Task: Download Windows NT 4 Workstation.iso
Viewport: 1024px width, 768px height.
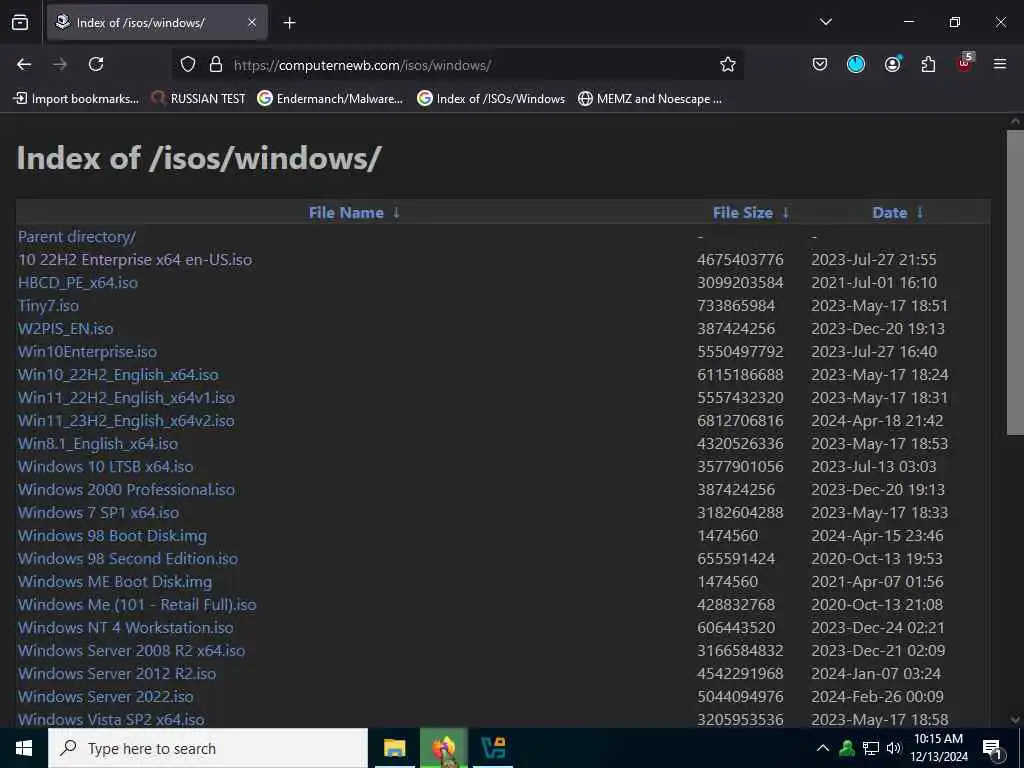Action: click(x=125, y=628)
